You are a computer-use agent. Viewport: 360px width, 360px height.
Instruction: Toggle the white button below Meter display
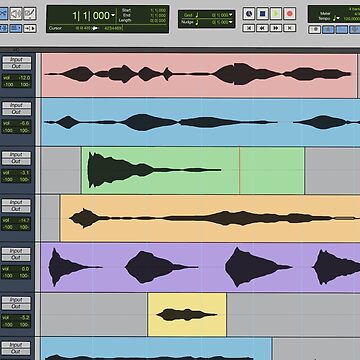pyautogui.click(x=314, y=30)
